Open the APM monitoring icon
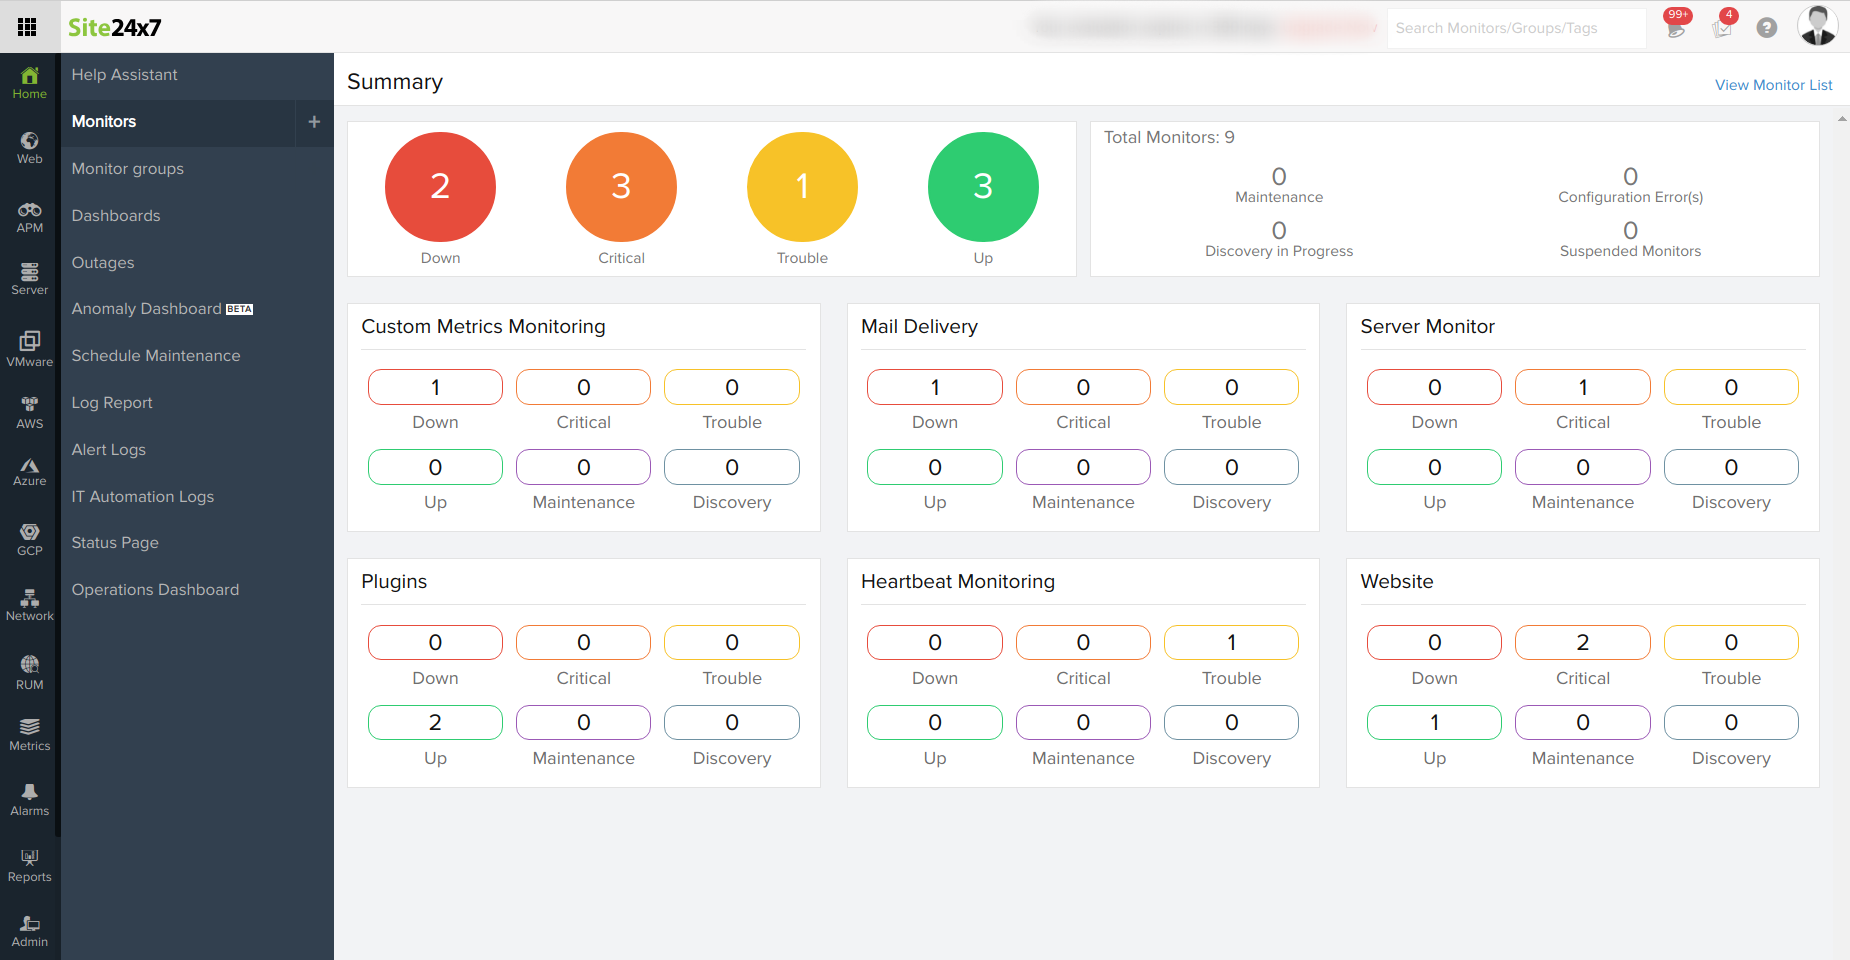Screen dimensions: 1850x960 coord(30,217)
